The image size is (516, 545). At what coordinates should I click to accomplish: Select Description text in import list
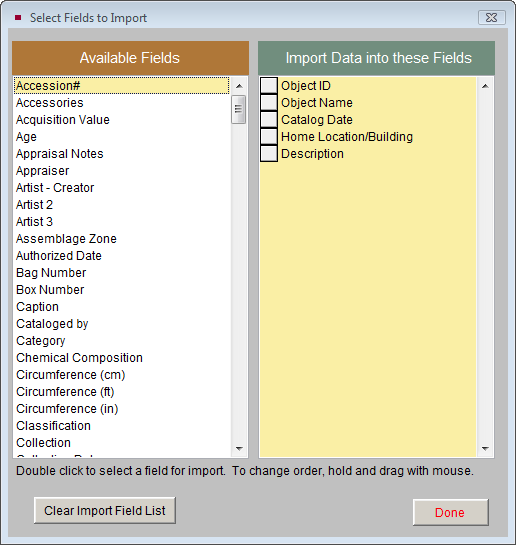point(312,154)
